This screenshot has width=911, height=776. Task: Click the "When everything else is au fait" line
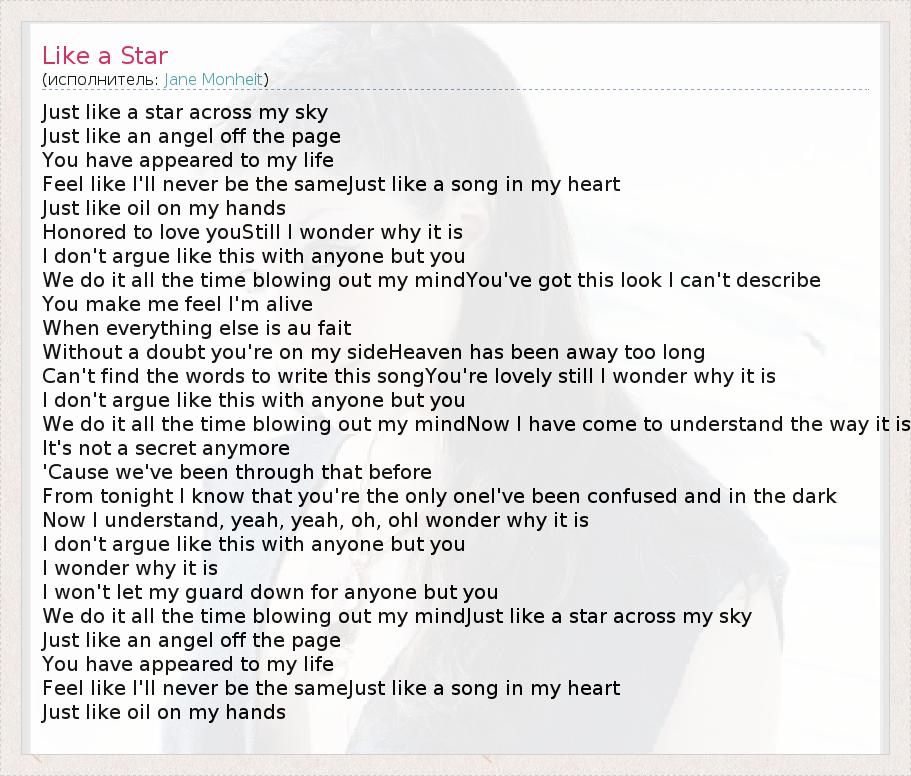pos(196,328)
